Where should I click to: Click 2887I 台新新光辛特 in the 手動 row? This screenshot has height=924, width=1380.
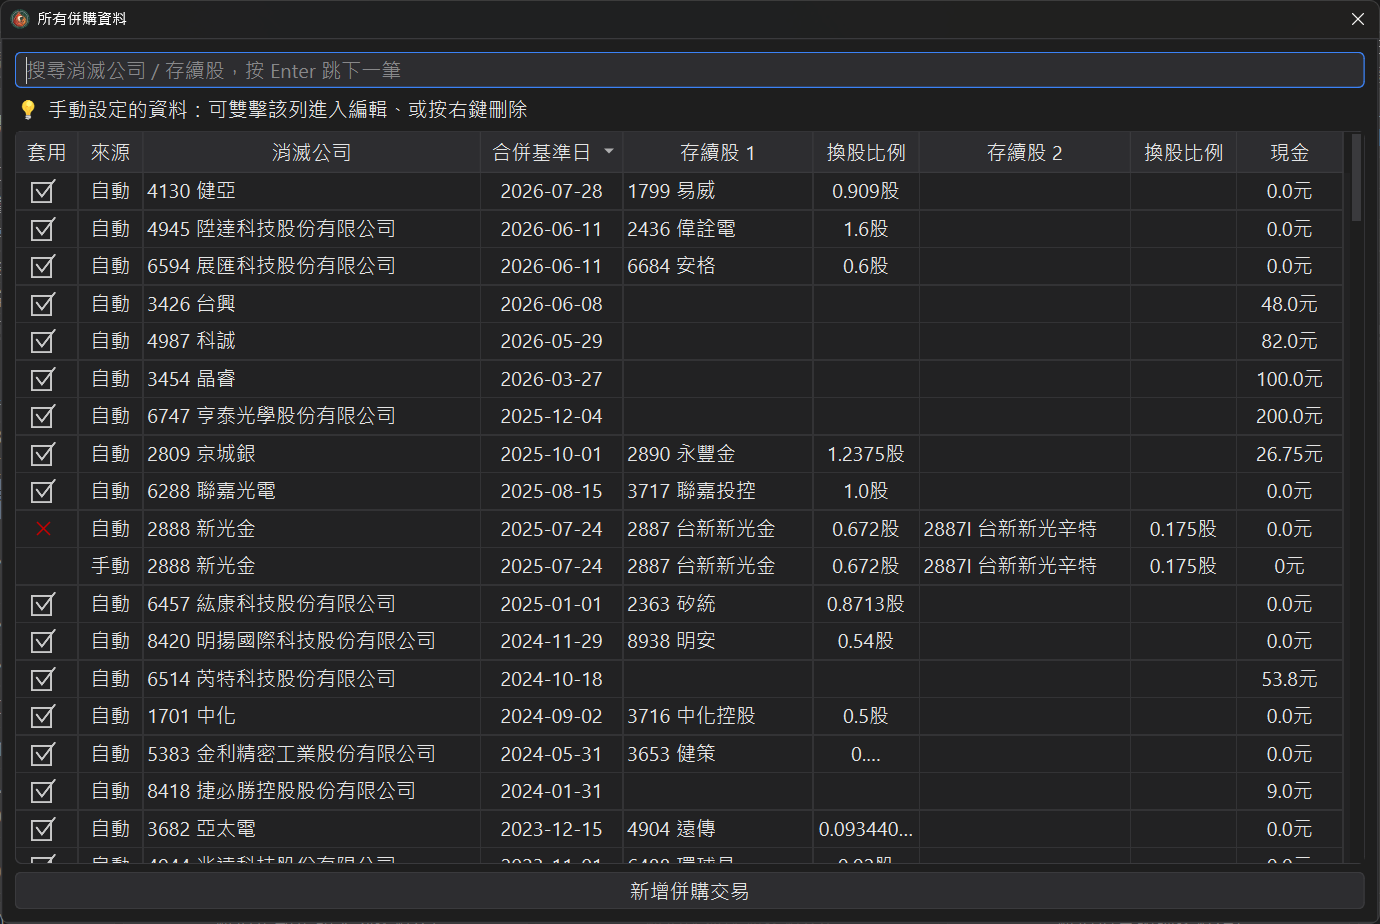(1025, 566)
